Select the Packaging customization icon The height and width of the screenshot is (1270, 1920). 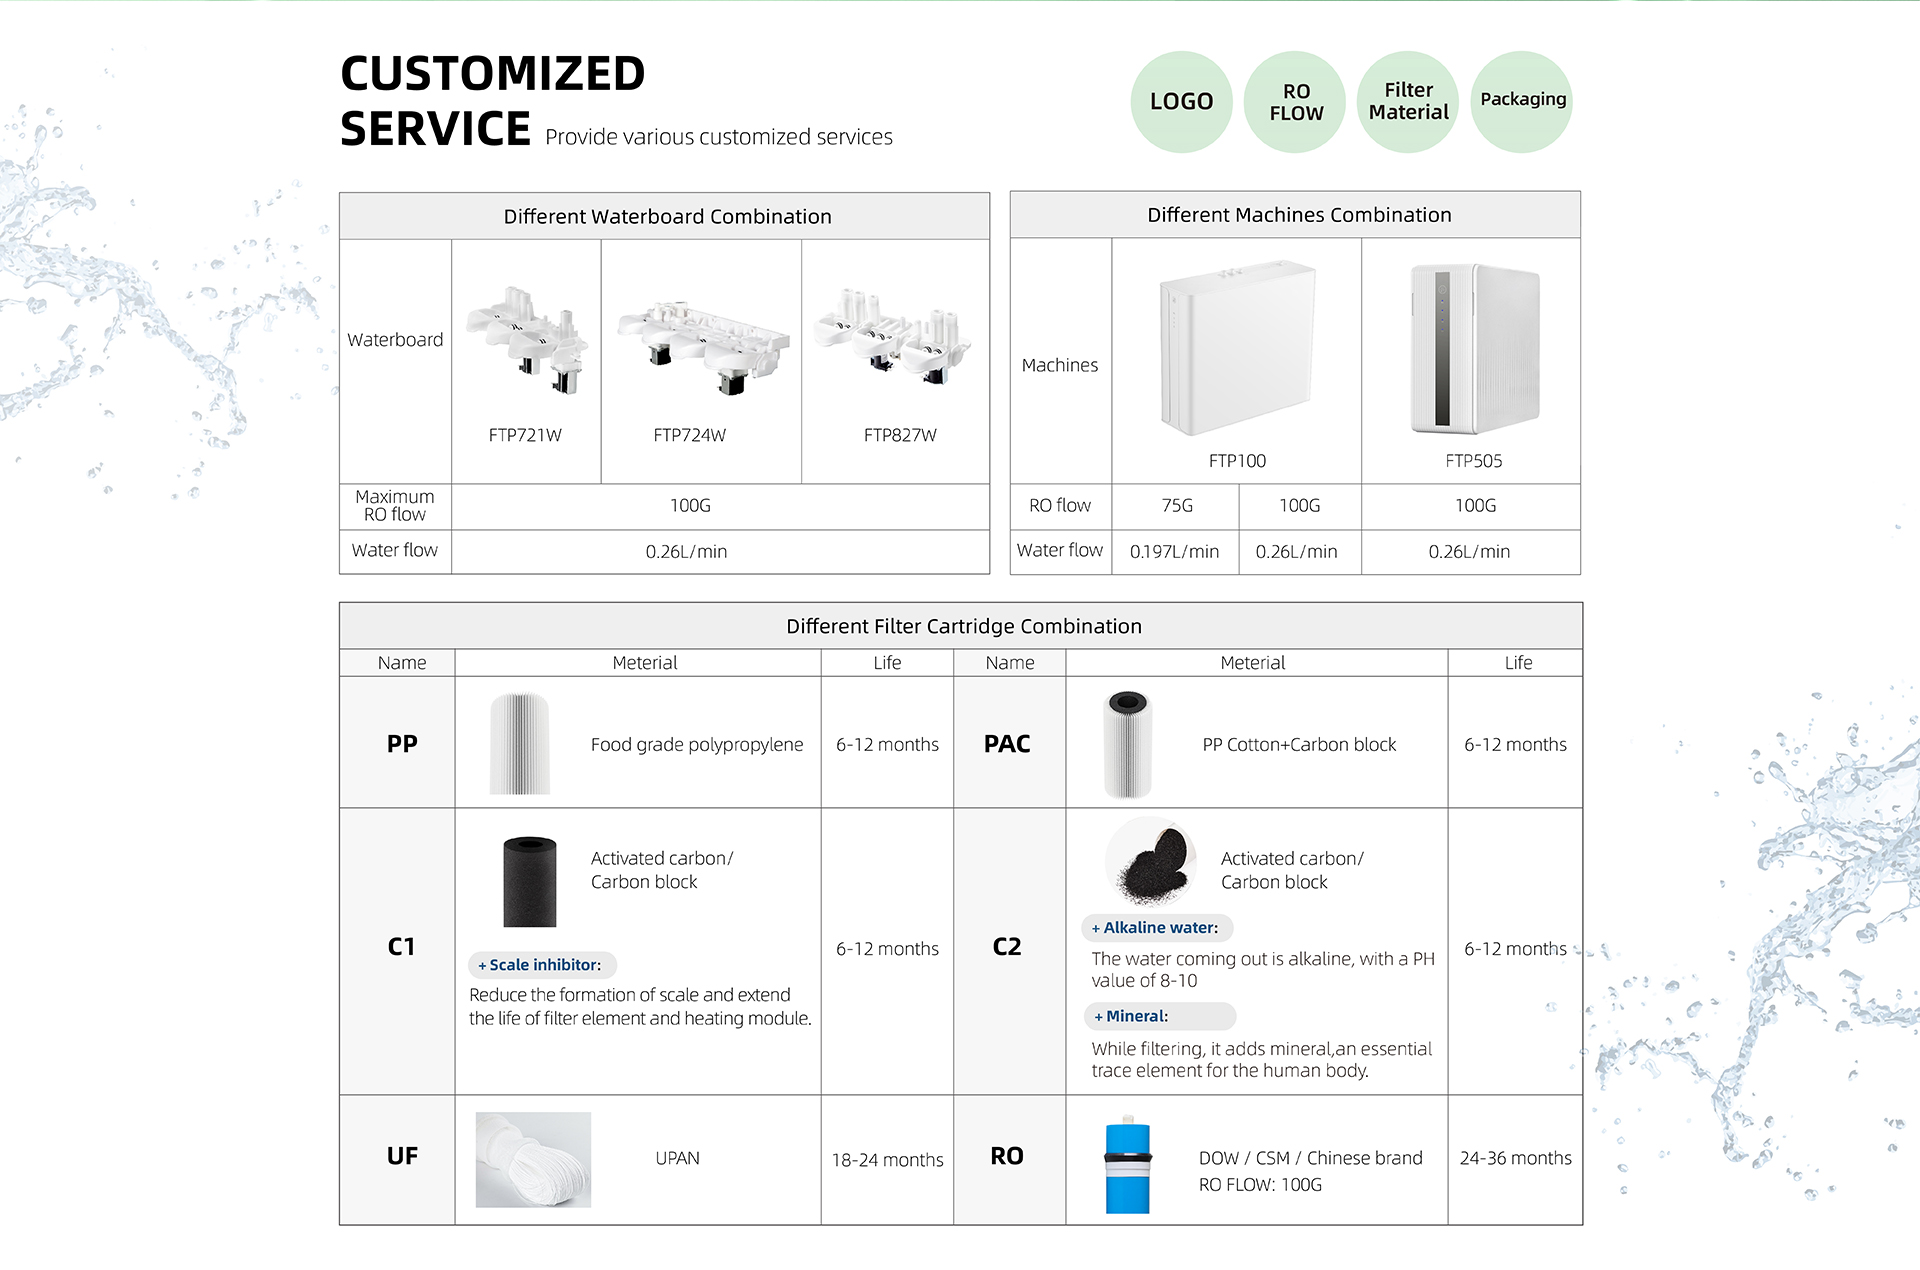point(1529,98)
